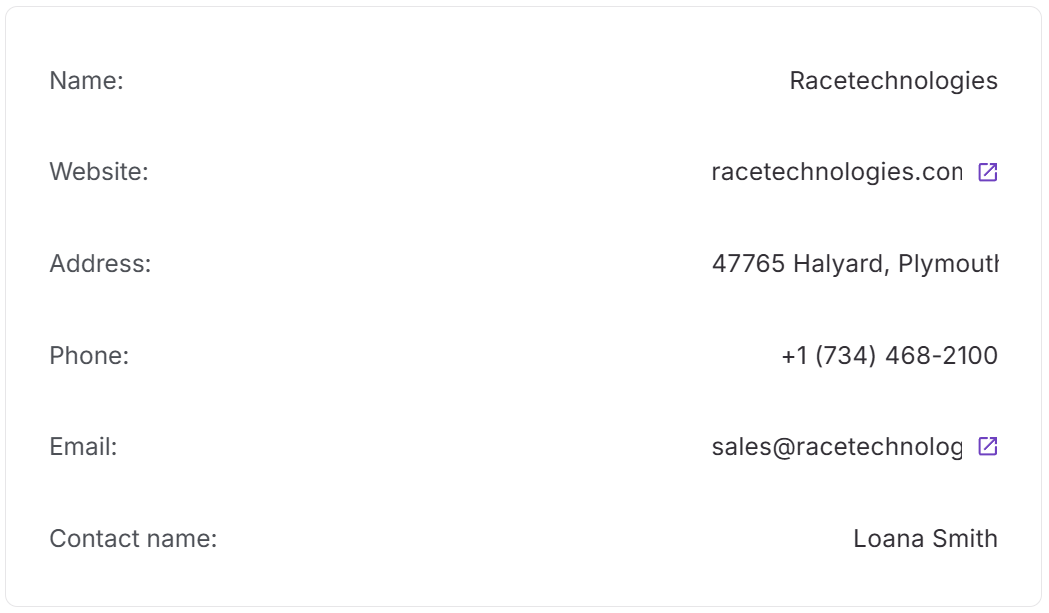This screenshot has width=1049, height=613.
Task: Click the truncated Plymouth text in address
Action: 948,264
